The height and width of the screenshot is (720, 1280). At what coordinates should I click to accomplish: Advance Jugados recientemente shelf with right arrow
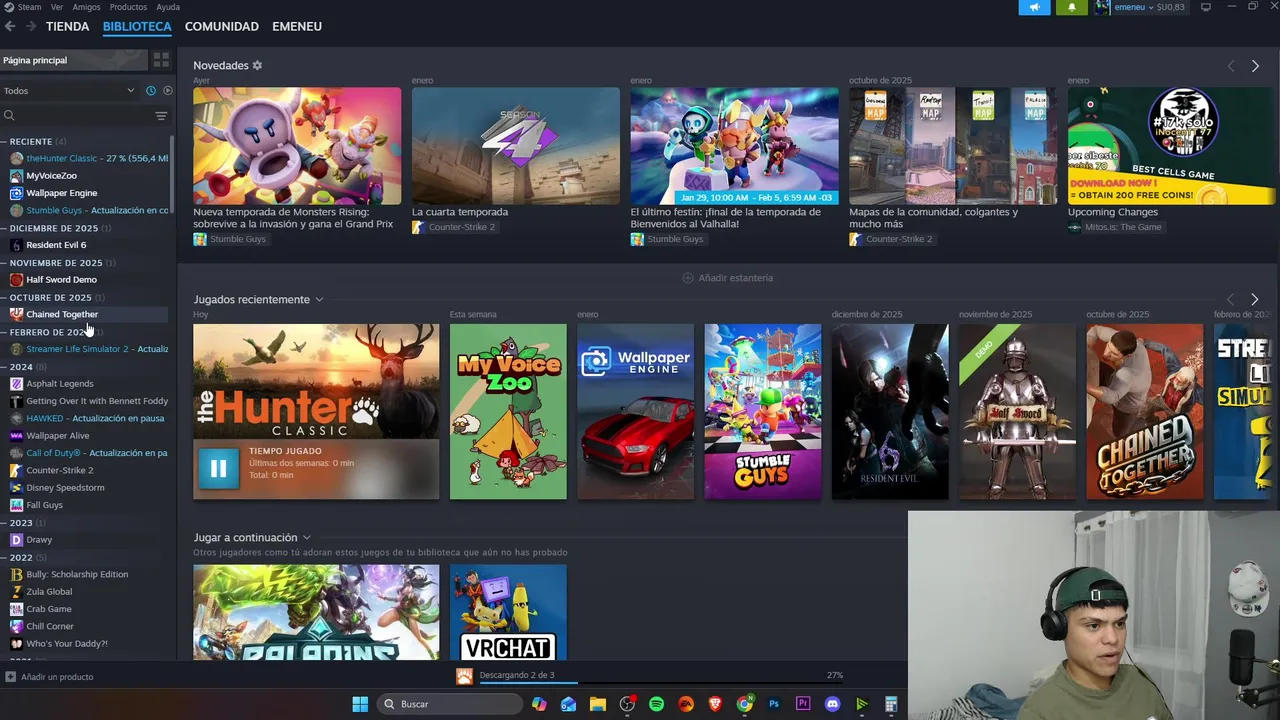(1255, 299)
